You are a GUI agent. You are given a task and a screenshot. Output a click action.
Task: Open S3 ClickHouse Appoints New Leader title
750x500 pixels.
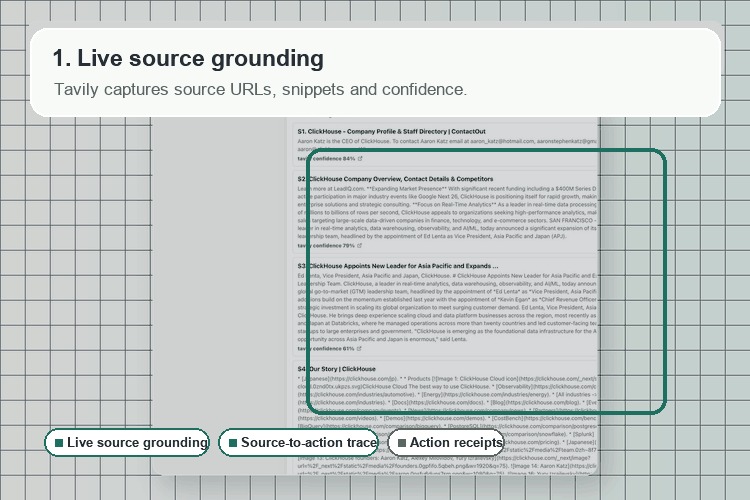click(x=398, y=266)
